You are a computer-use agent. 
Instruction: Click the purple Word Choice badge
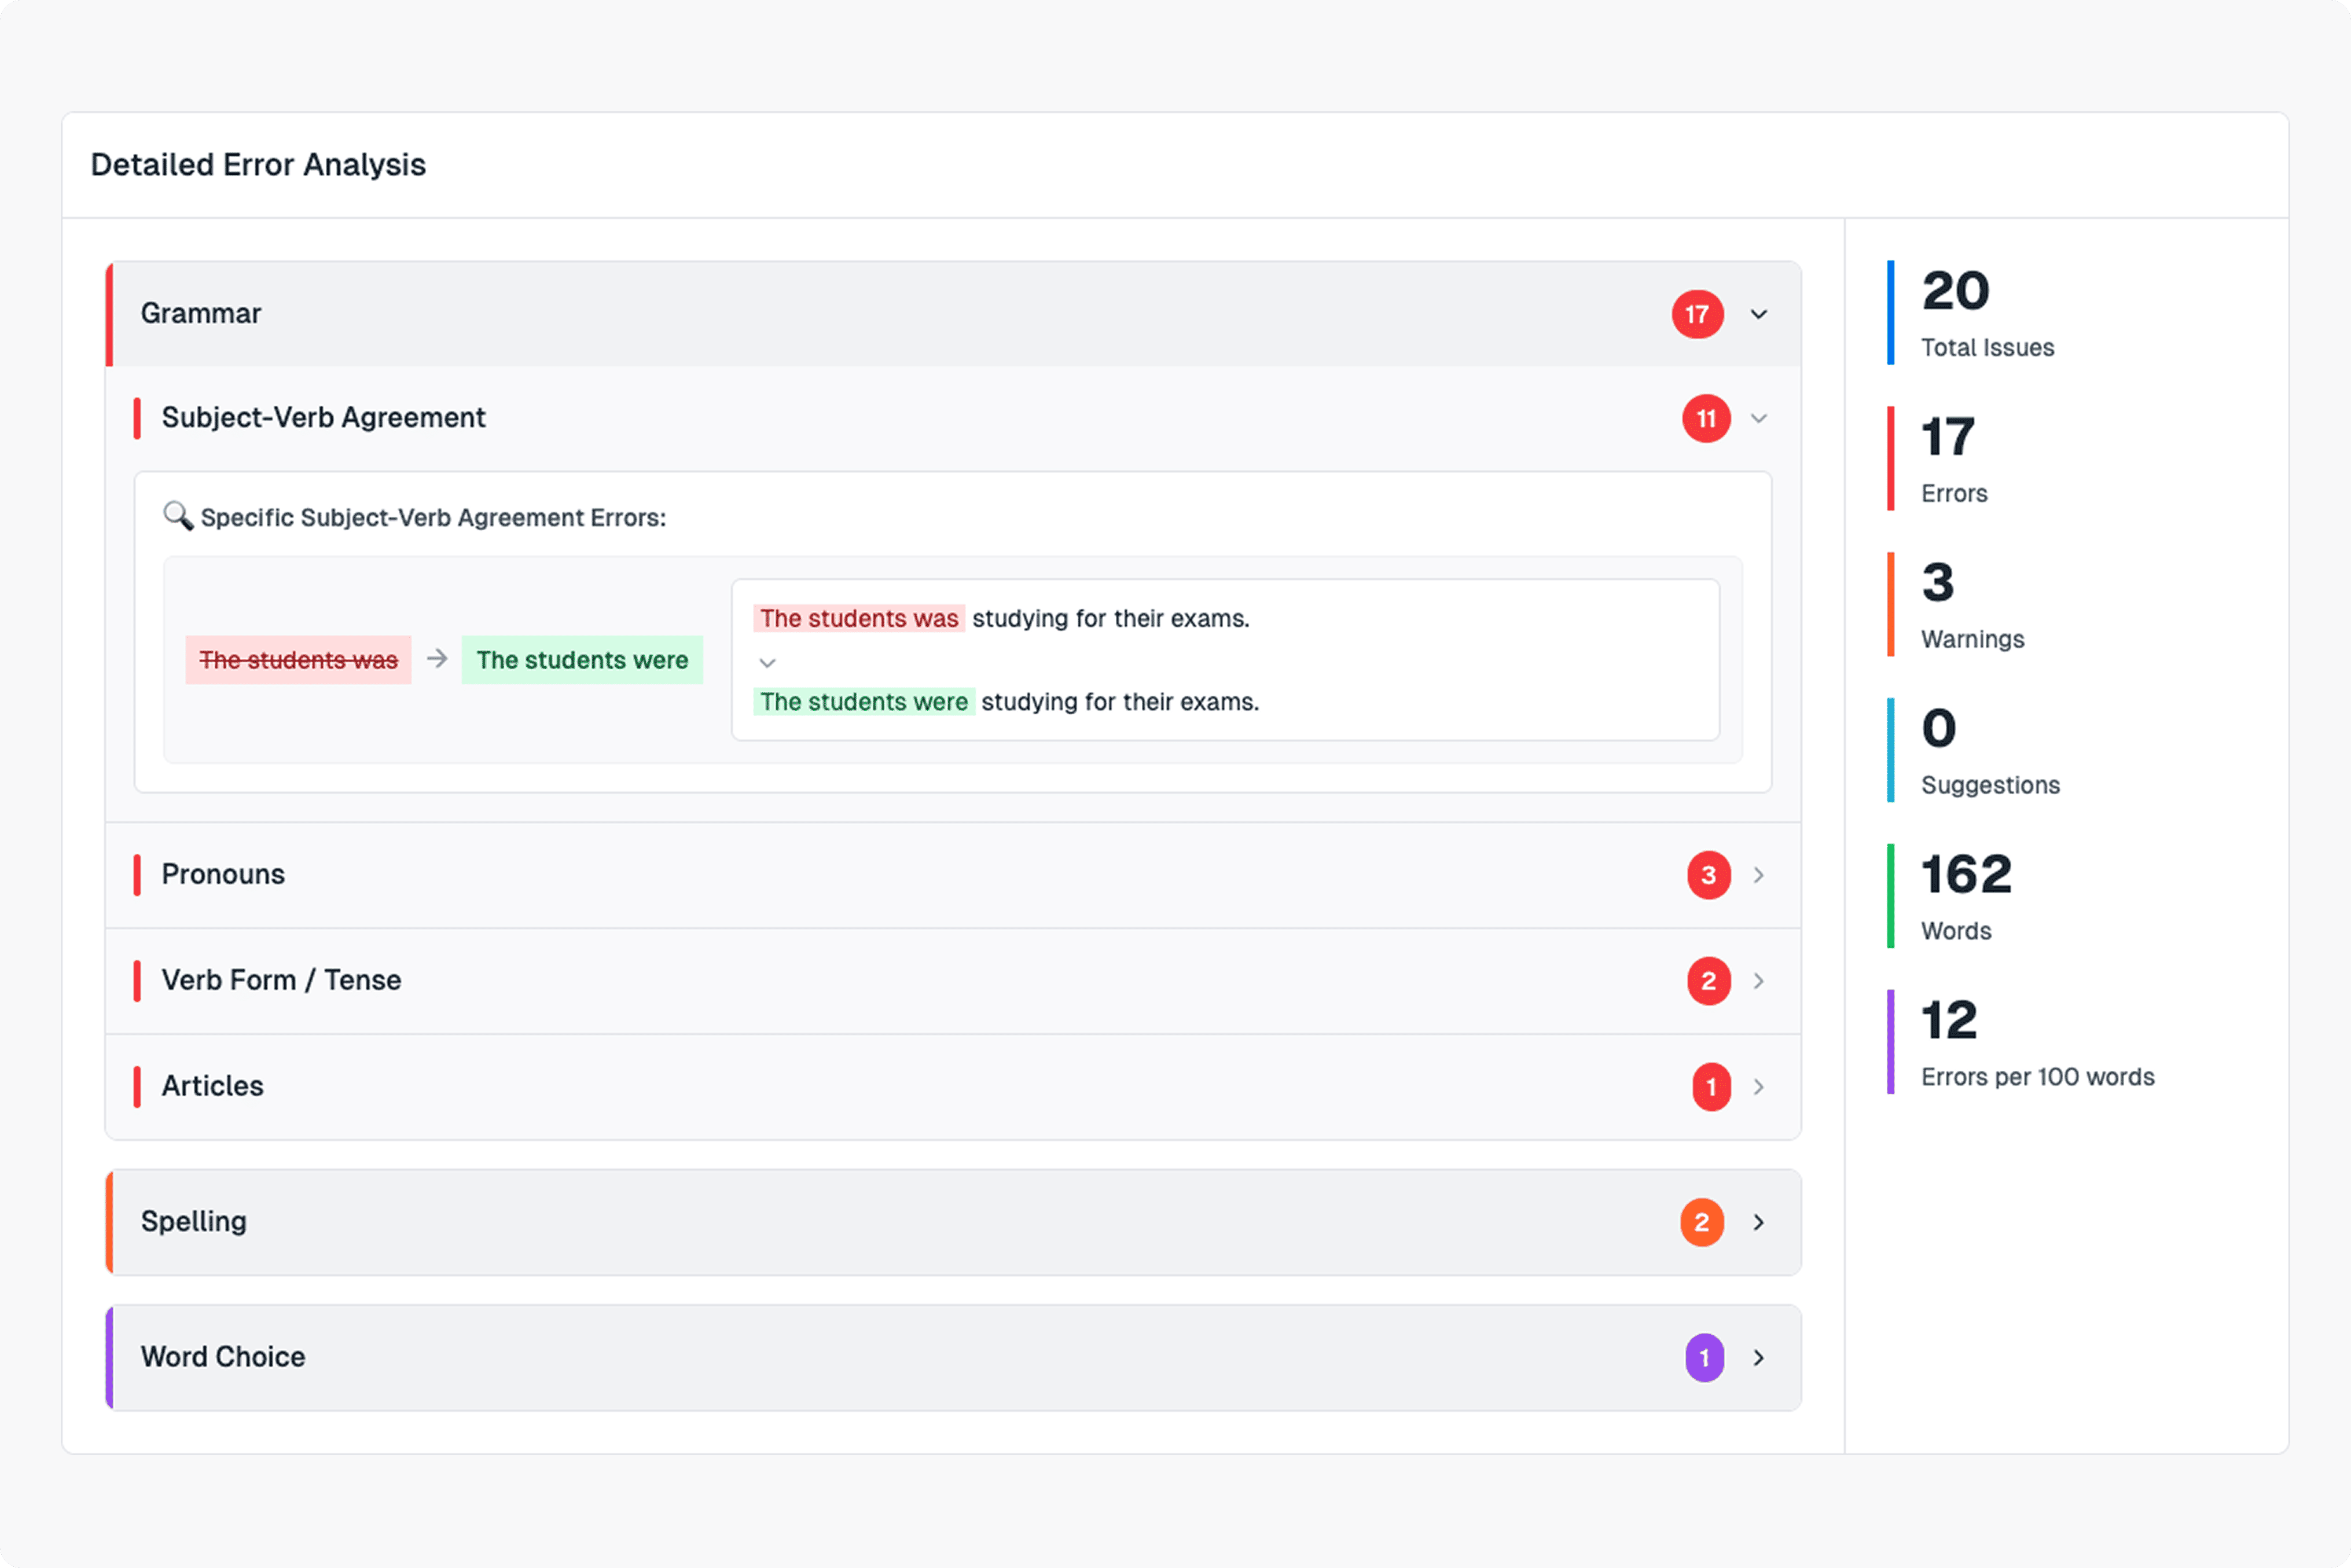(x=1704, y=1358)
